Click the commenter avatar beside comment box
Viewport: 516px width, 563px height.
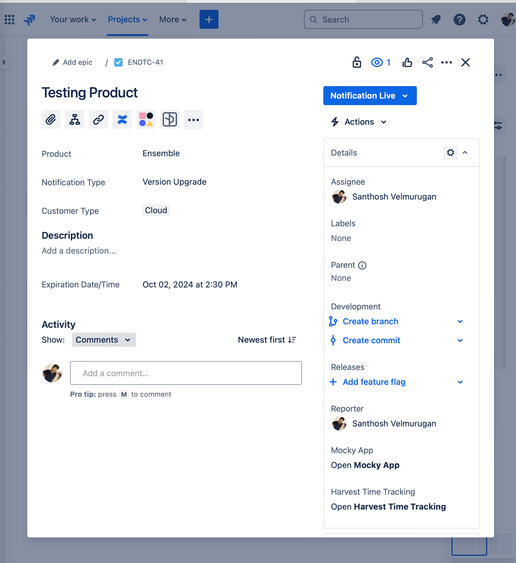52,373
